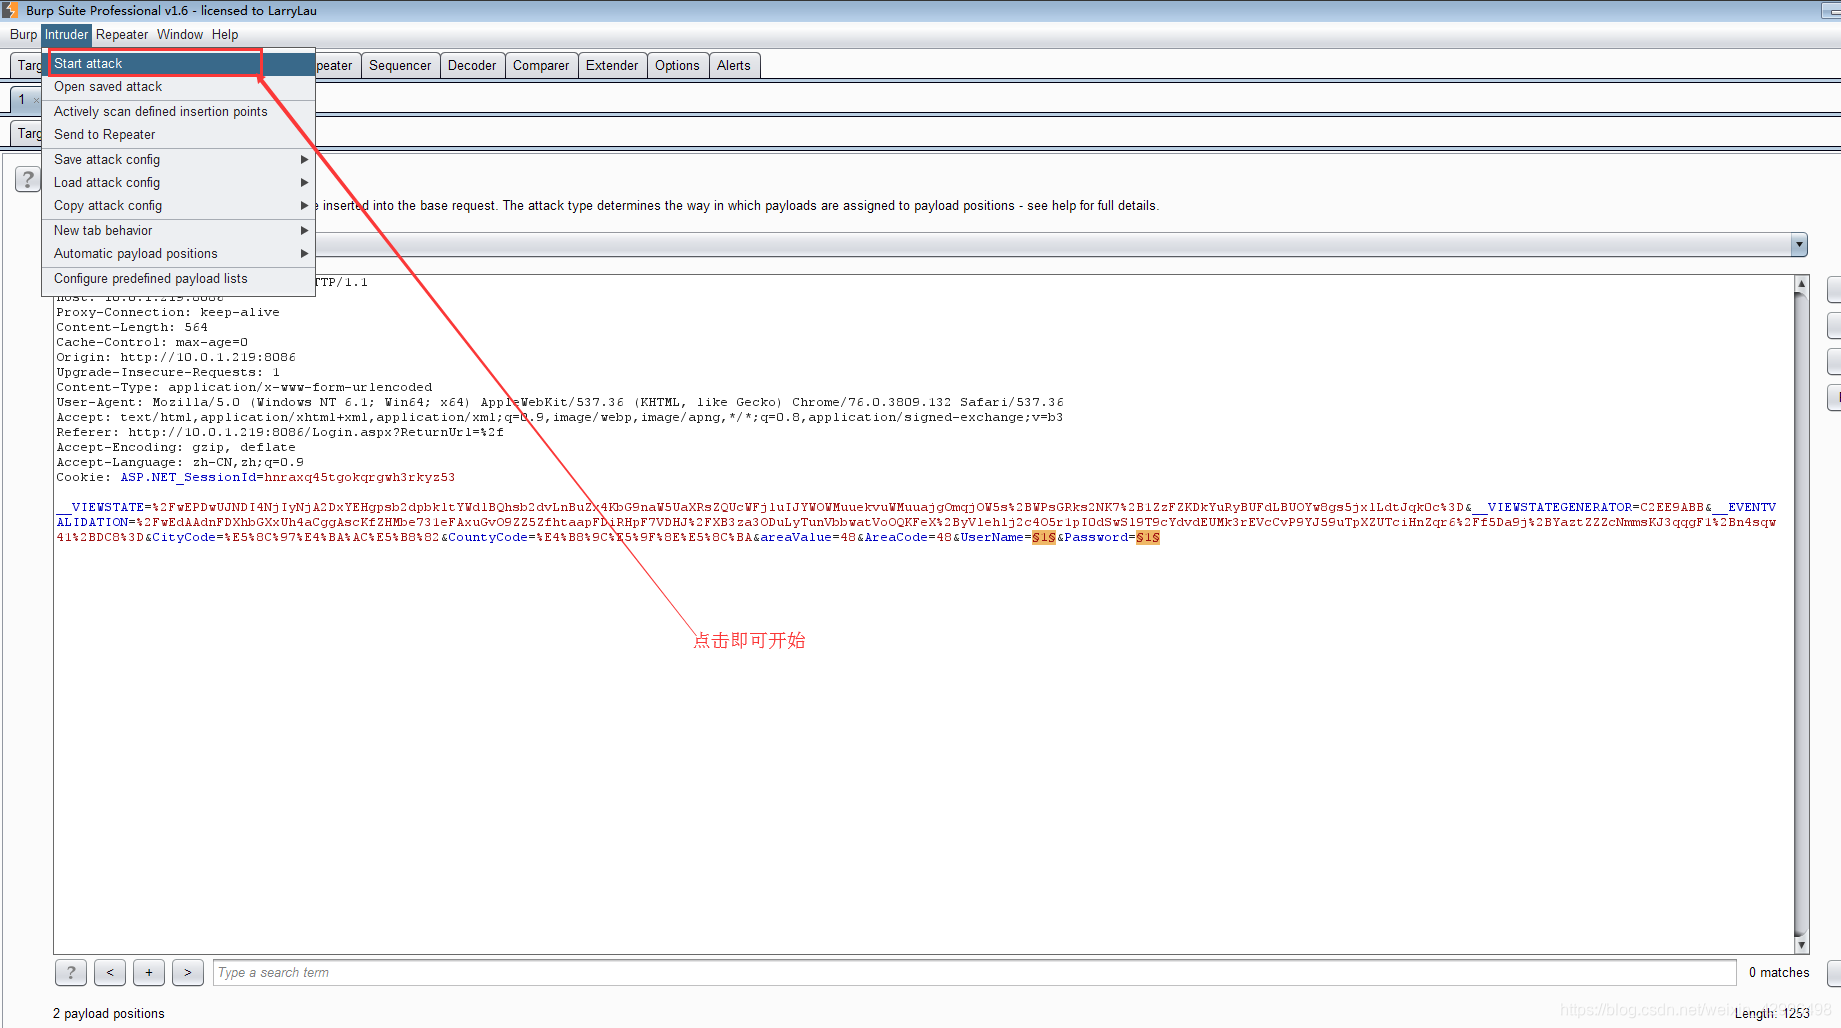Click the Content-Length: 564 line
Viewport: 1841px width, 1028px height.
tap(132, 327)
